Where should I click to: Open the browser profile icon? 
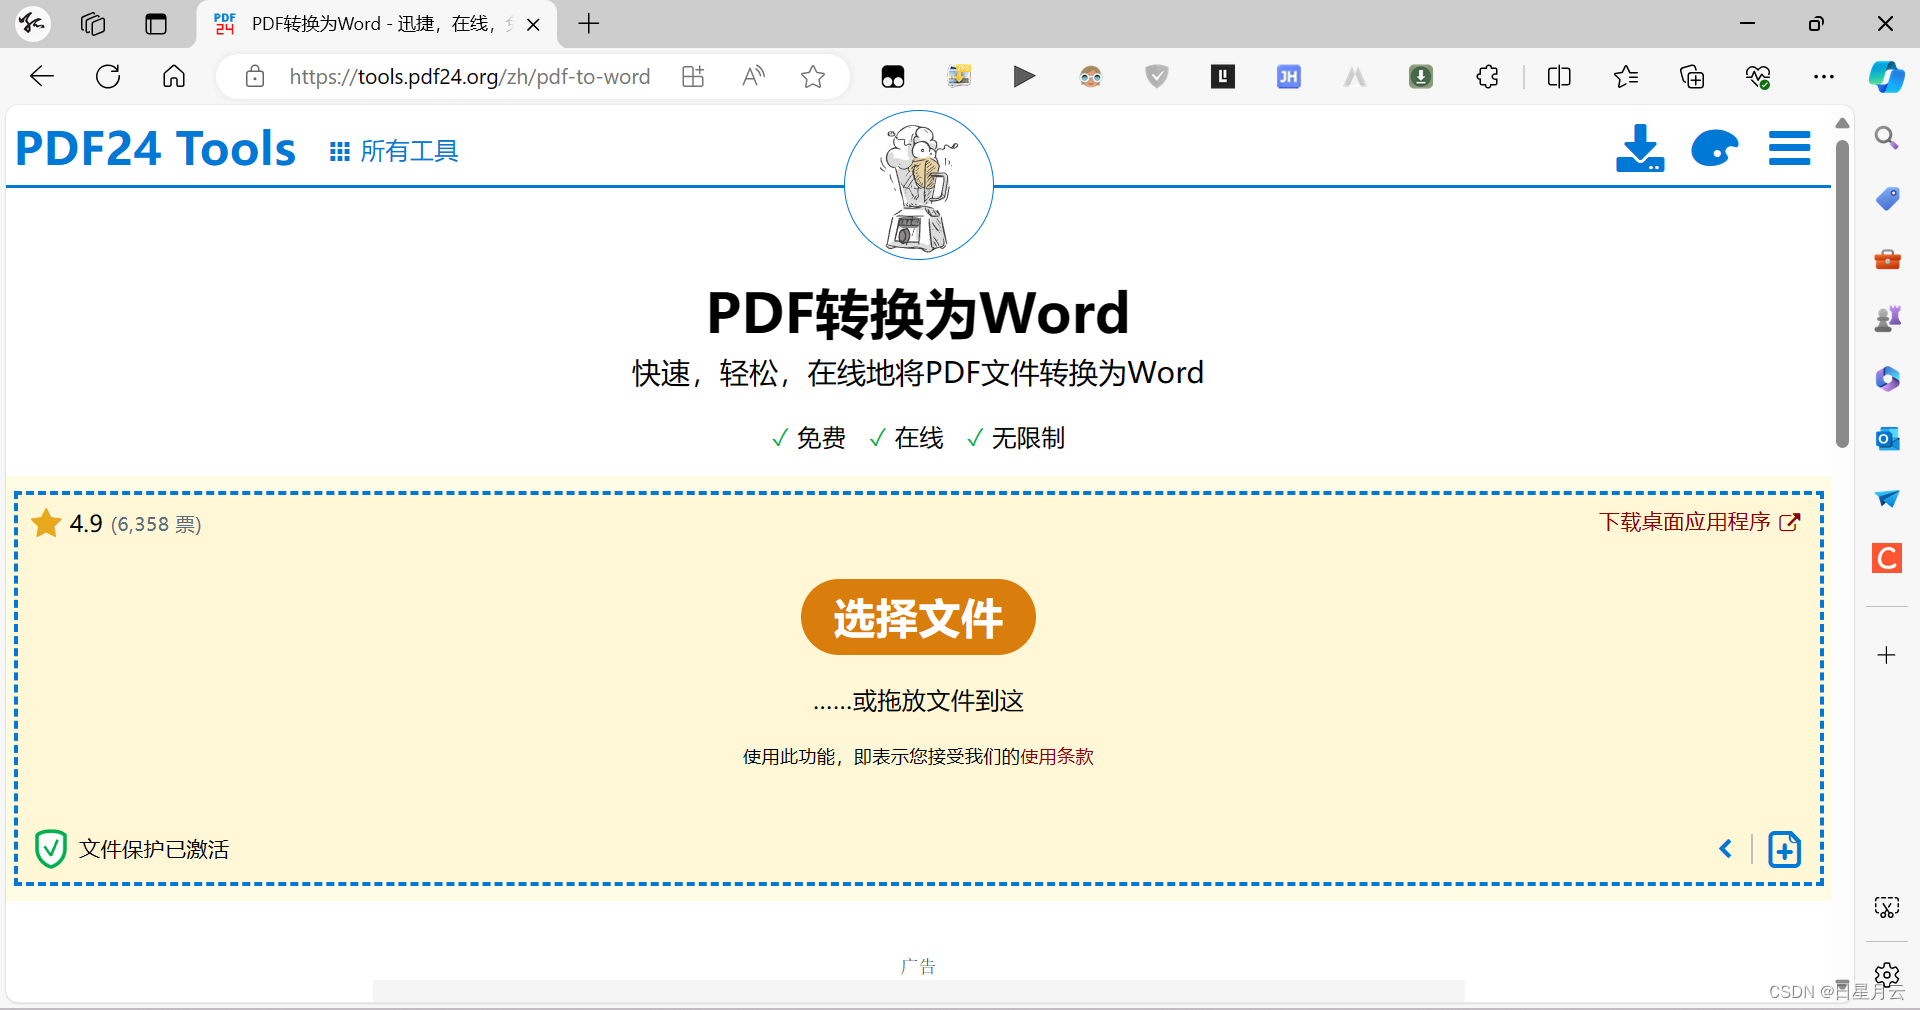[32, 24]
